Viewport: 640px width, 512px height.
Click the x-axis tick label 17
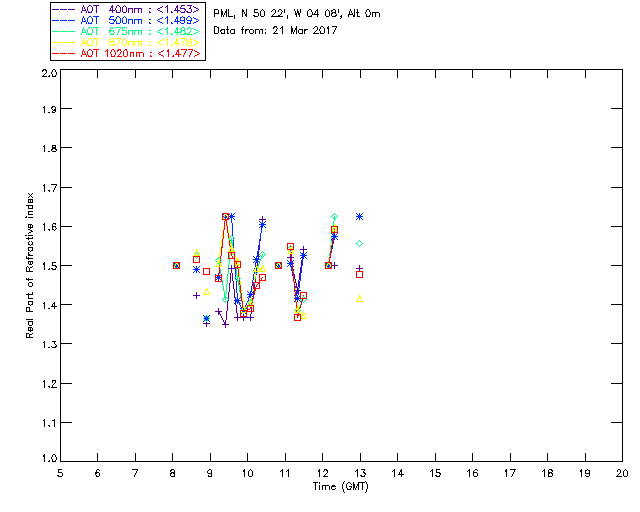510,473
